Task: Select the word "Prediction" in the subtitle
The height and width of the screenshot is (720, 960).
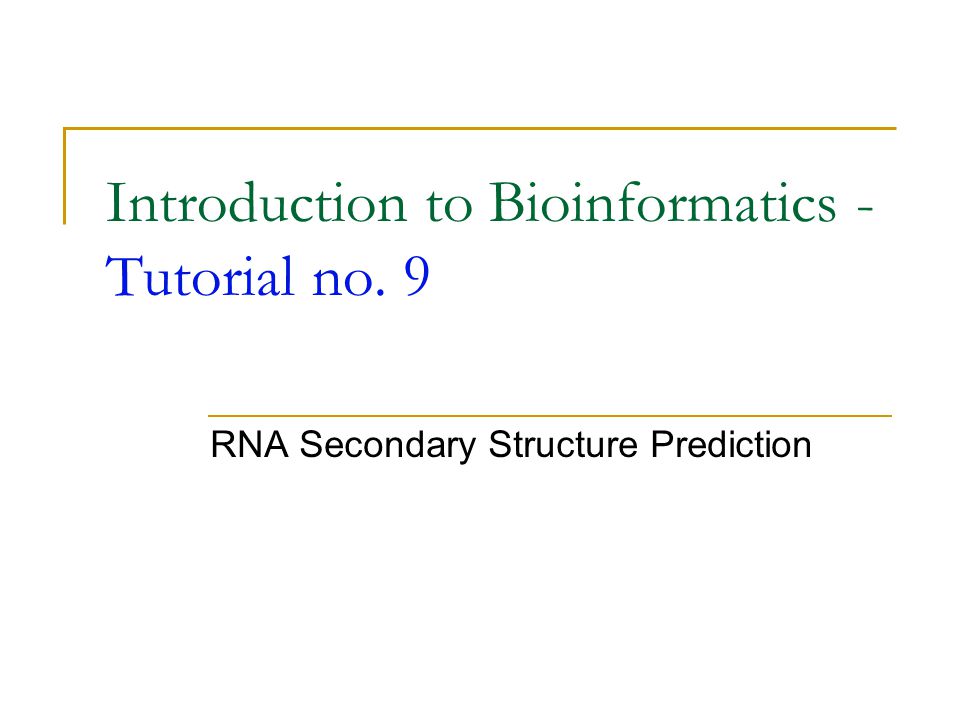Action: 731,444
